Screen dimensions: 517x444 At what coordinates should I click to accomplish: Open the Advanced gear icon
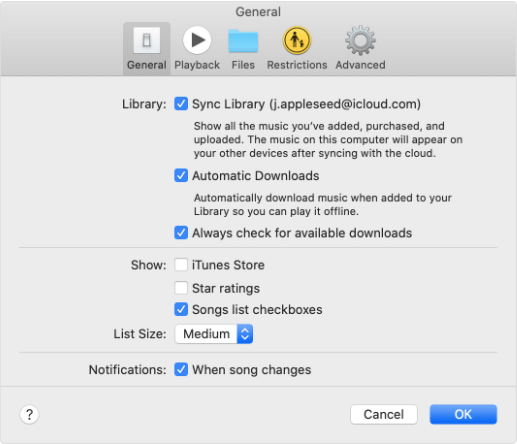(x=360, y=40)
